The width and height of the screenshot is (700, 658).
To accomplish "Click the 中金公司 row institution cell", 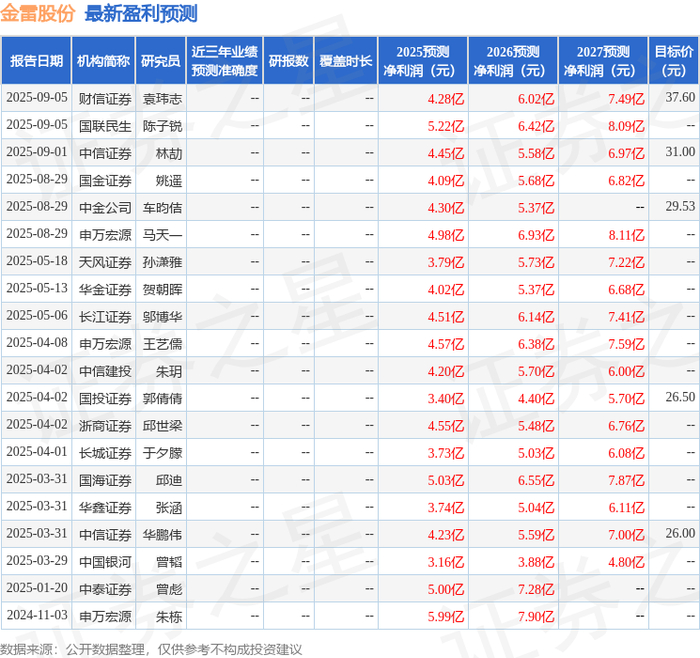I will [105, 208].
